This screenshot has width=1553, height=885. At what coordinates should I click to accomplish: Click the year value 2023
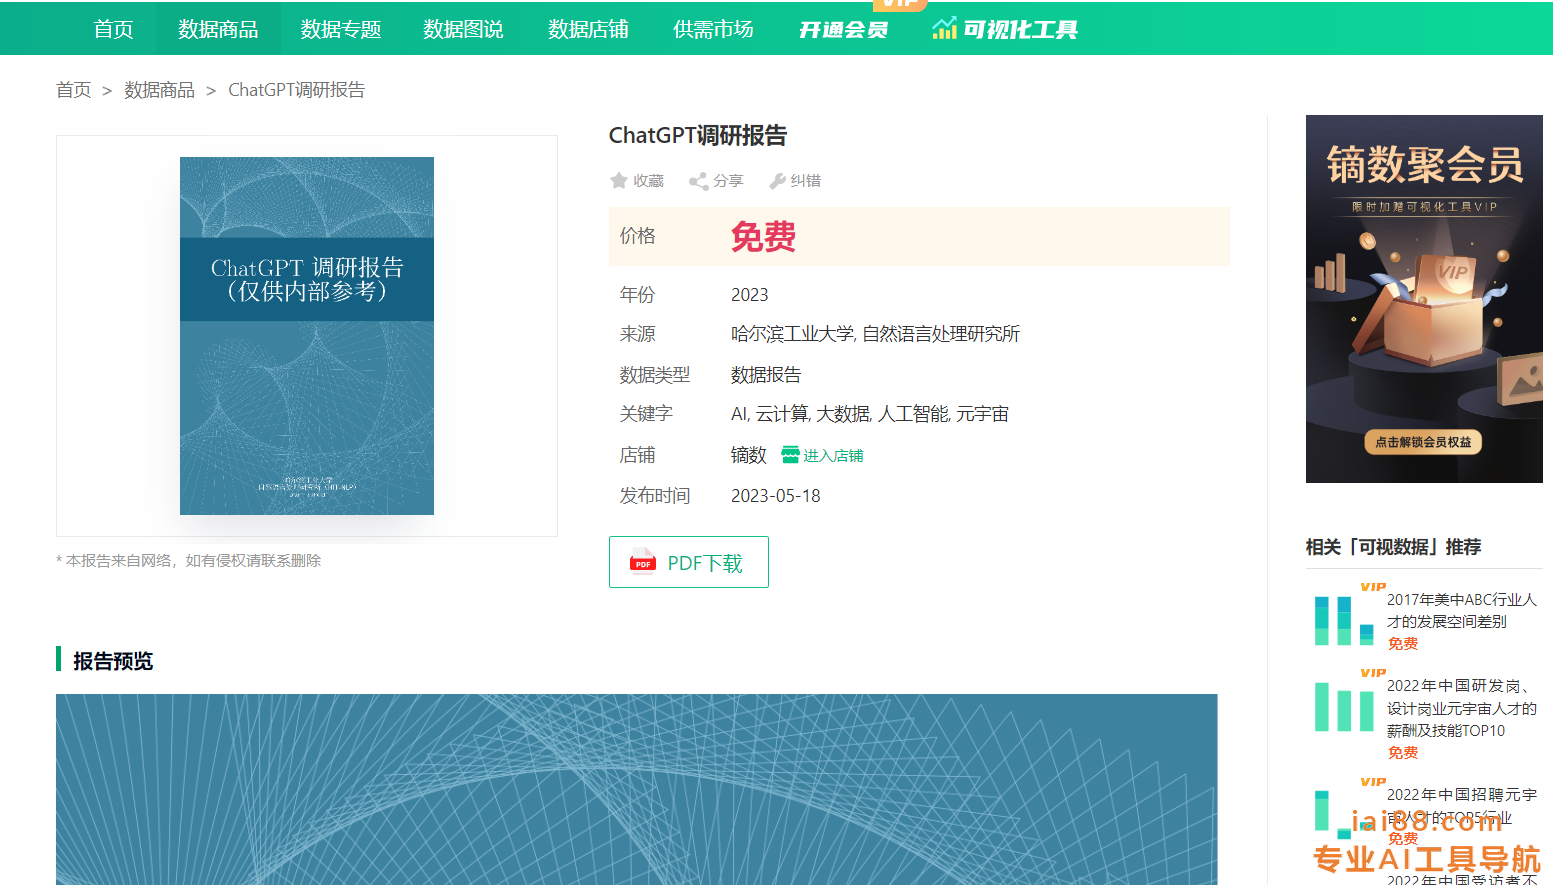pos(749,295)
